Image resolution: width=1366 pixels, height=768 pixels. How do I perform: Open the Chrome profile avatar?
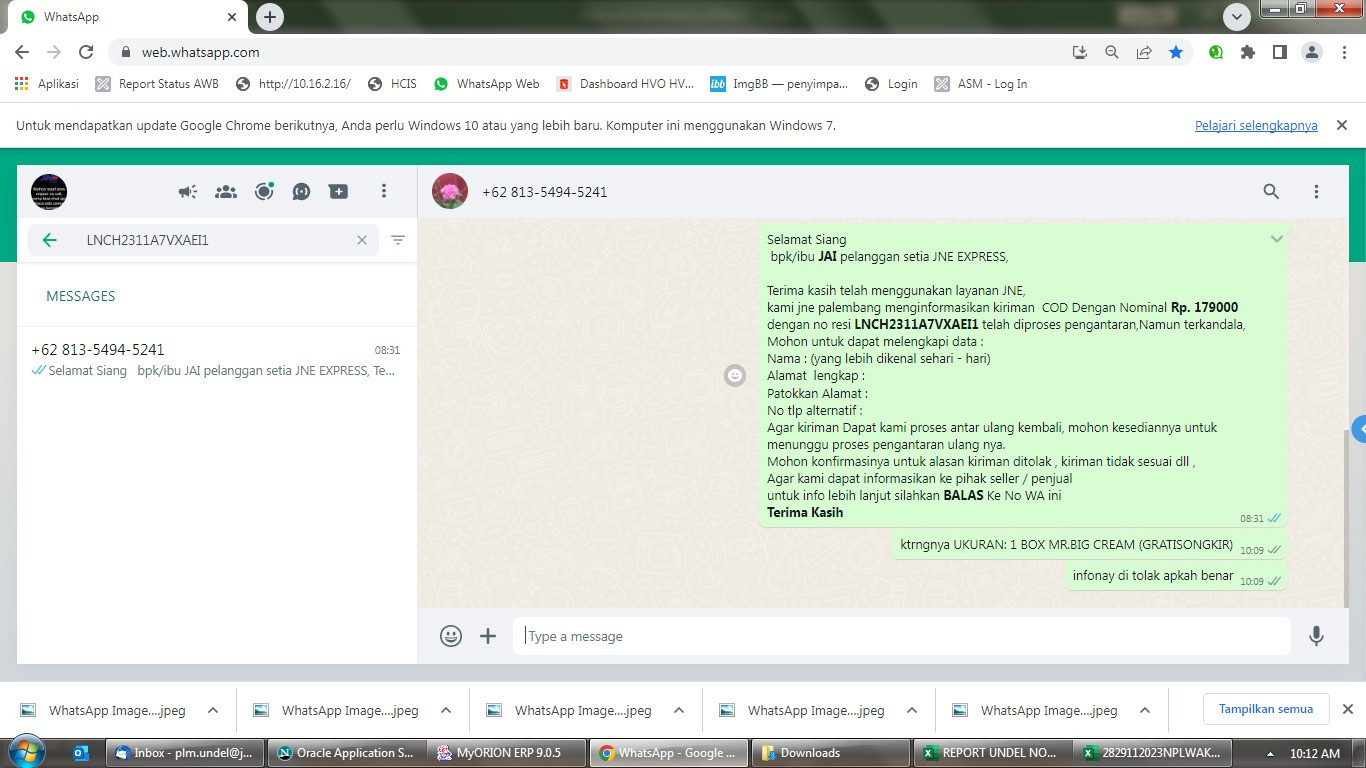coord(1311,52)
